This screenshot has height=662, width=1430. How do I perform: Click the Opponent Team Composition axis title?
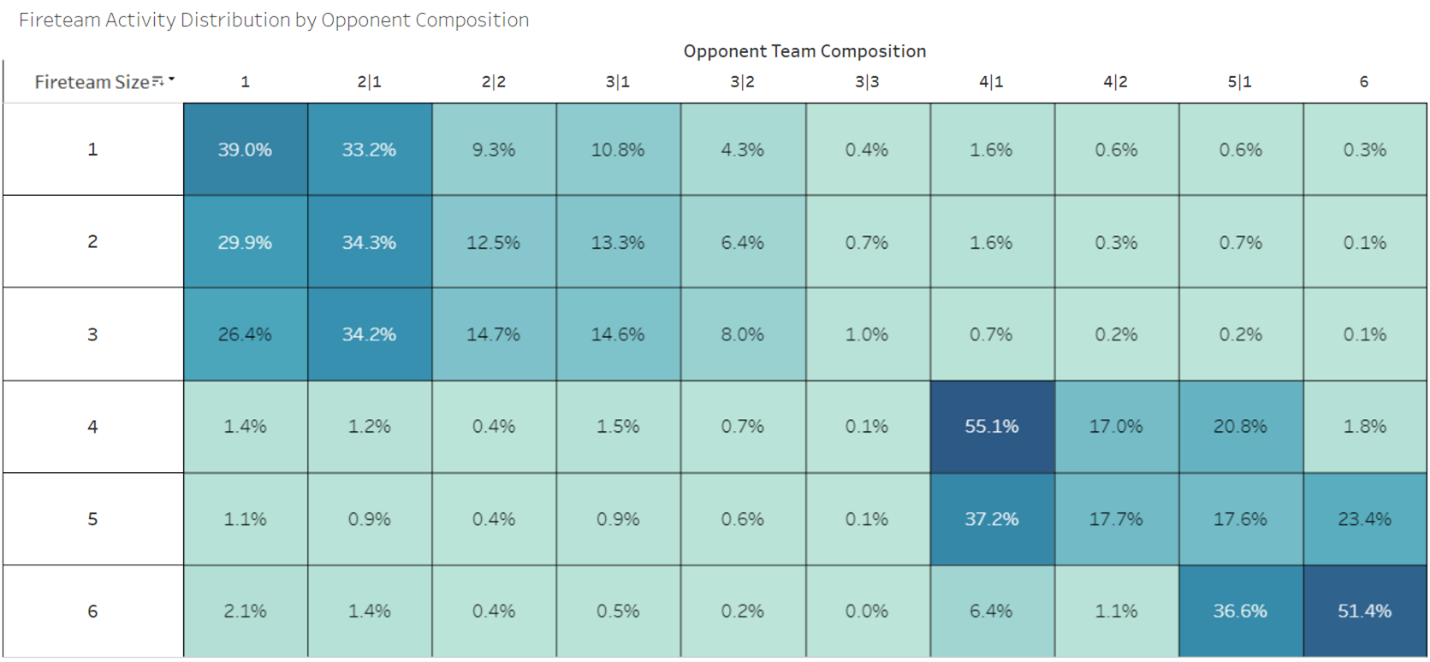804,51
